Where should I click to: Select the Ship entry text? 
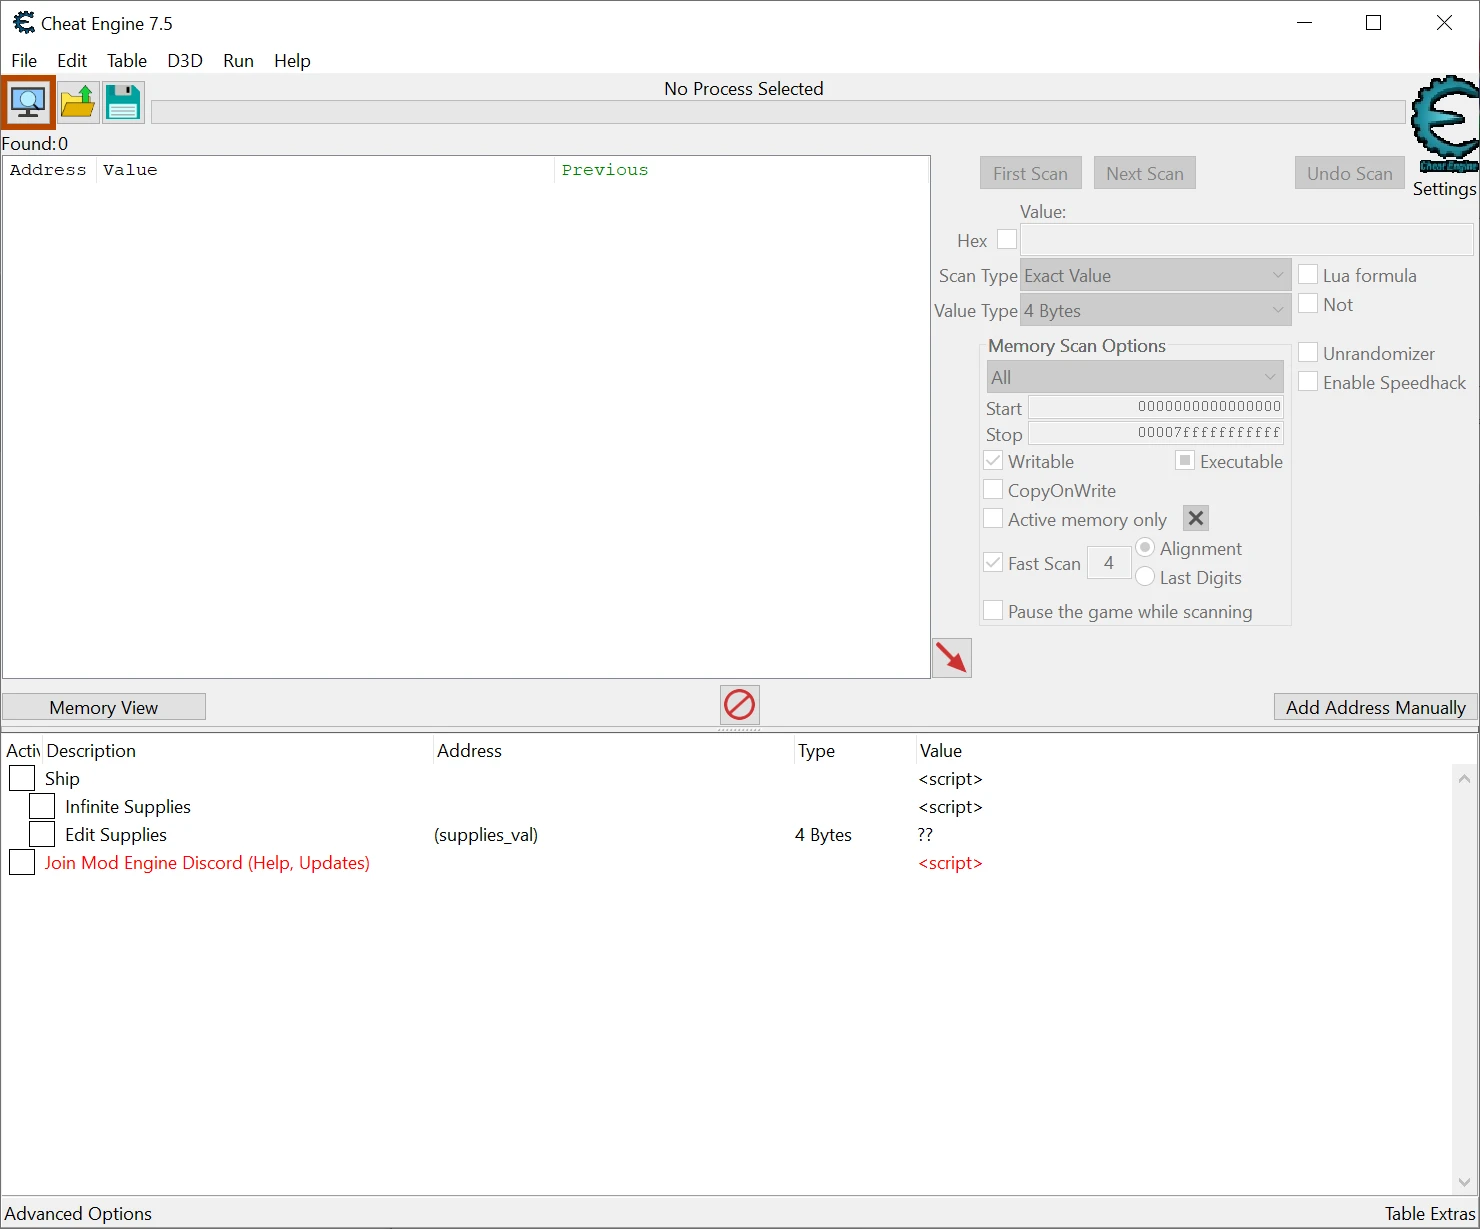[62, 779]
